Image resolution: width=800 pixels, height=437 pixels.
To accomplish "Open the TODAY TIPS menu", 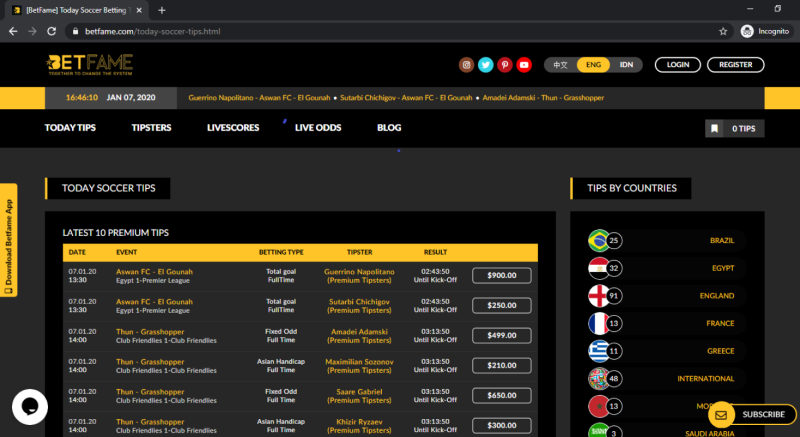I will (70, 127).
